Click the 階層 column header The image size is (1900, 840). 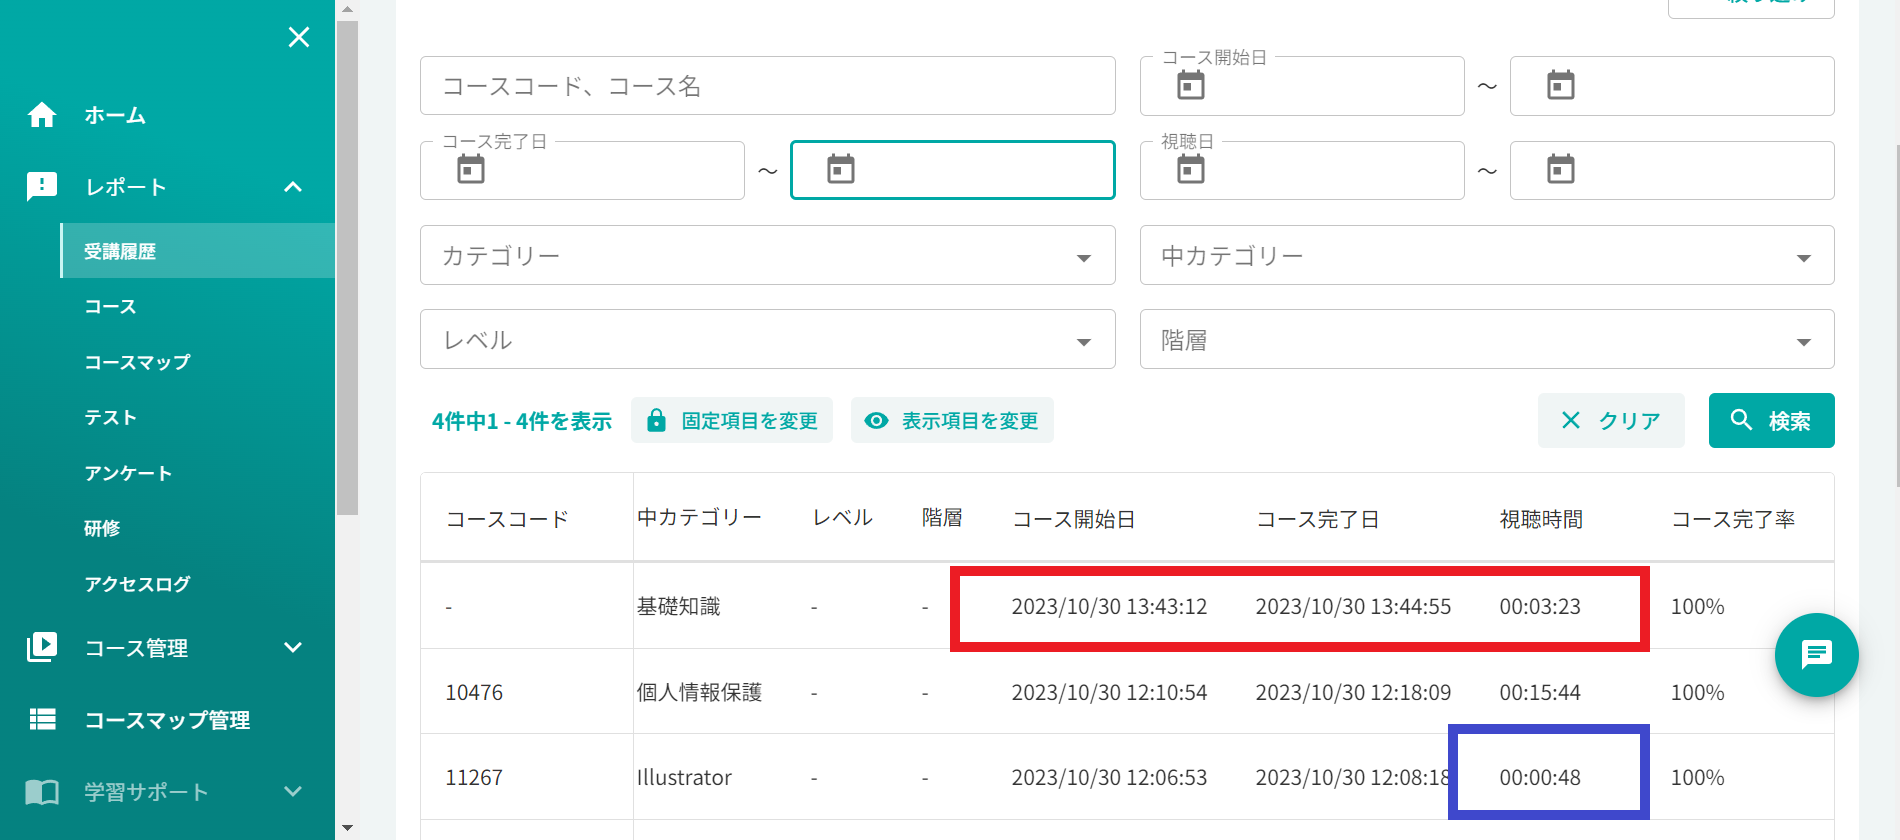coord(942,517)
